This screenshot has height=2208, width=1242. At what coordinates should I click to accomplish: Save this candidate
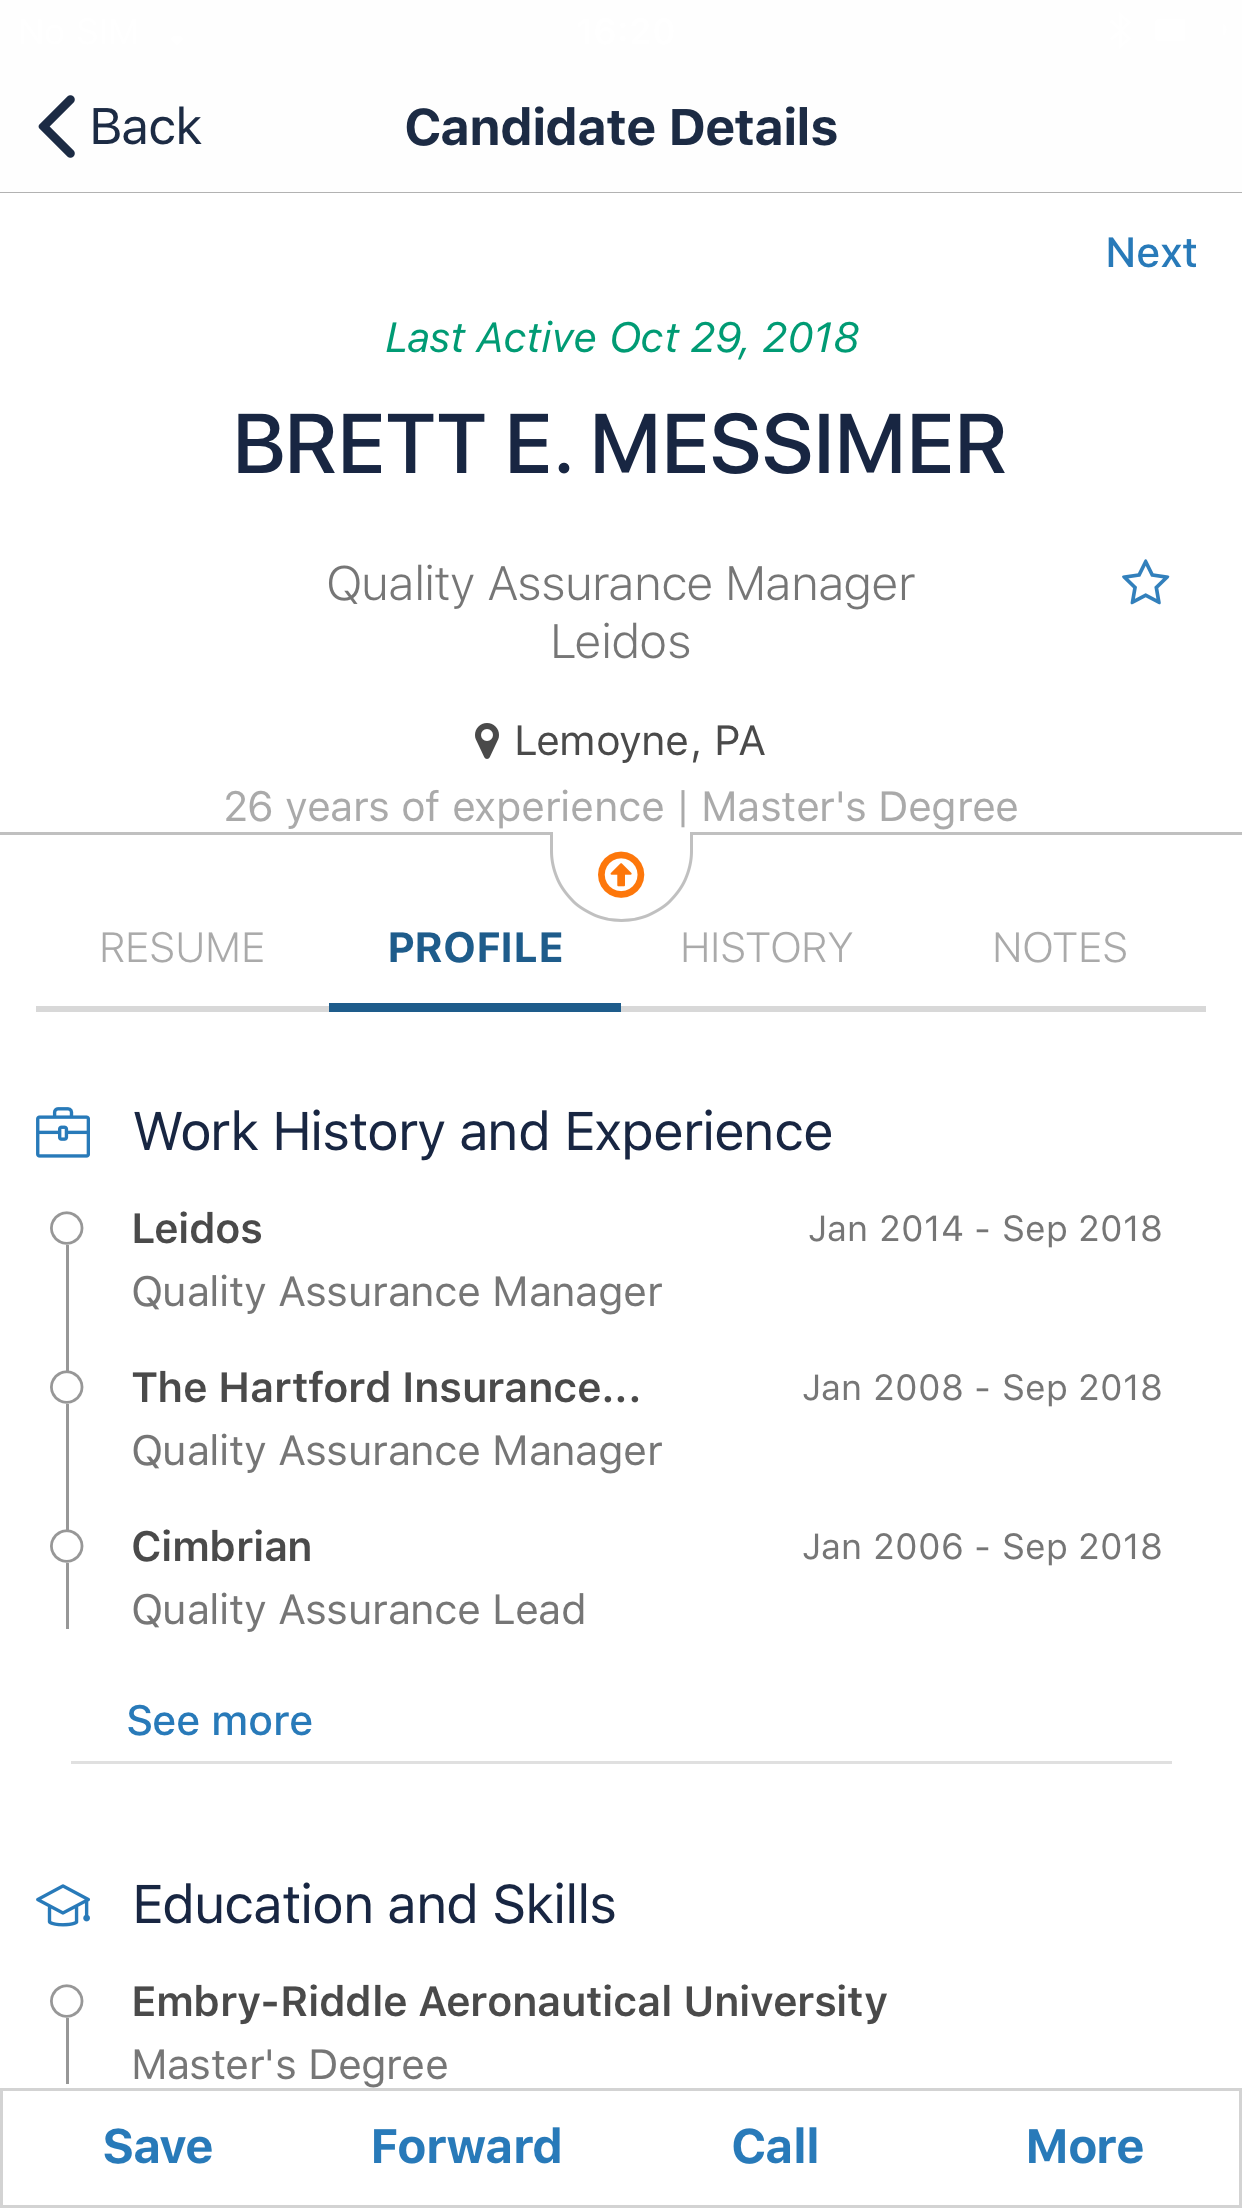158,2147
